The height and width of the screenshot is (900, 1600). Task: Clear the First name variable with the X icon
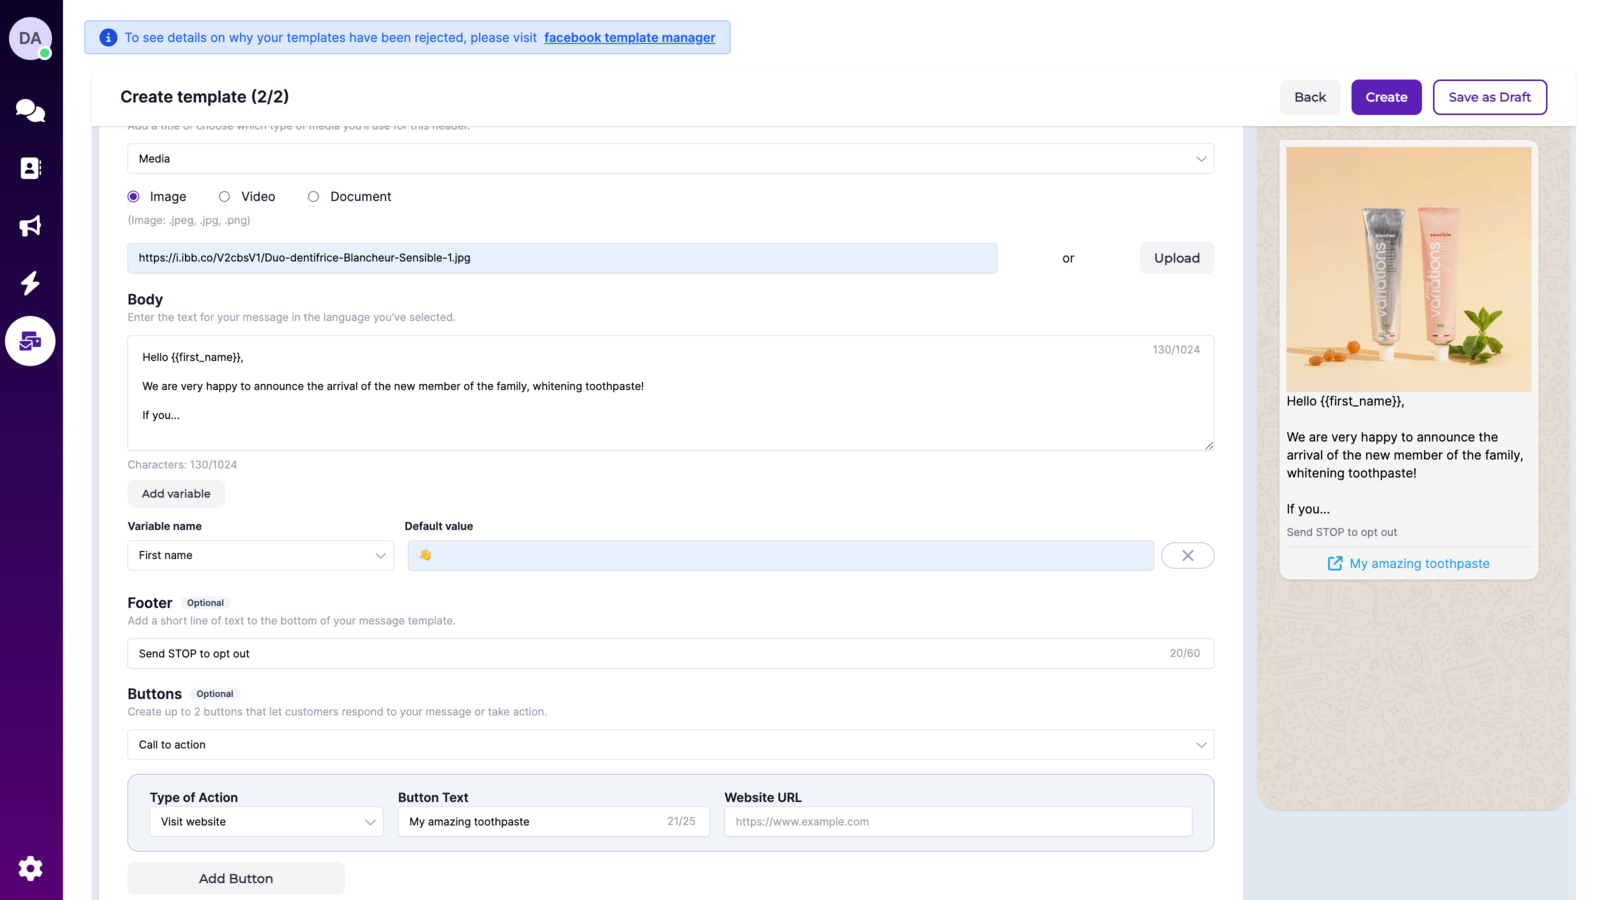1187,555
